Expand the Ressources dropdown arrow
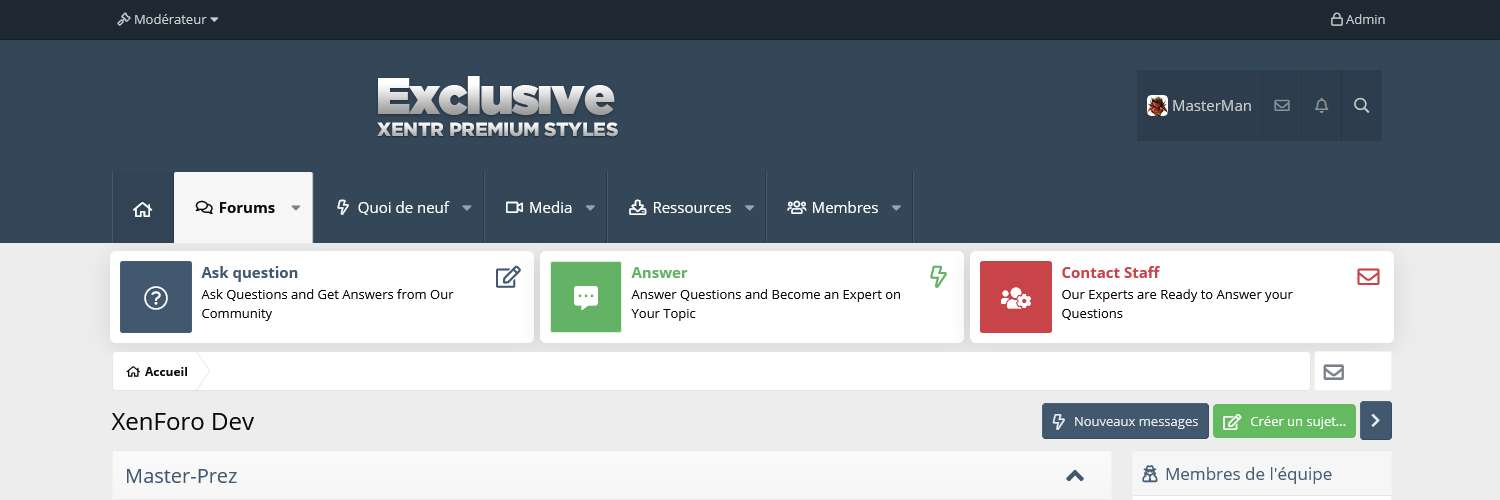The image size is (1500, 500). point(749,208)
